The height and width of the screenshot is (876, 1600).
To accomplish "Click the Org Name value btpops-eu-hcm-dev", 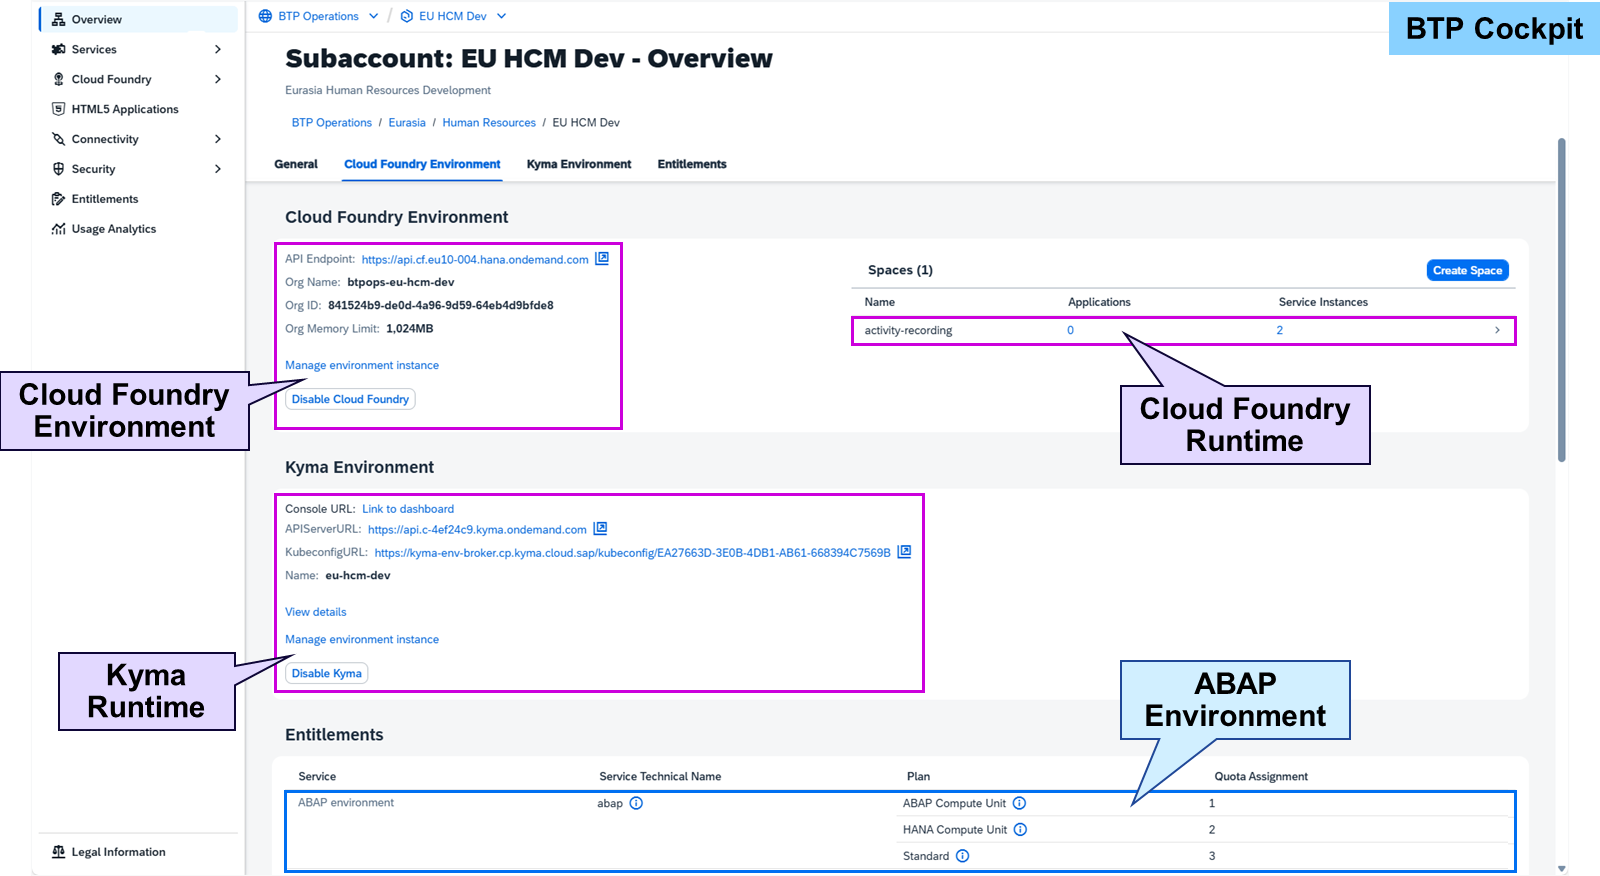I will (x=401, y=282).
